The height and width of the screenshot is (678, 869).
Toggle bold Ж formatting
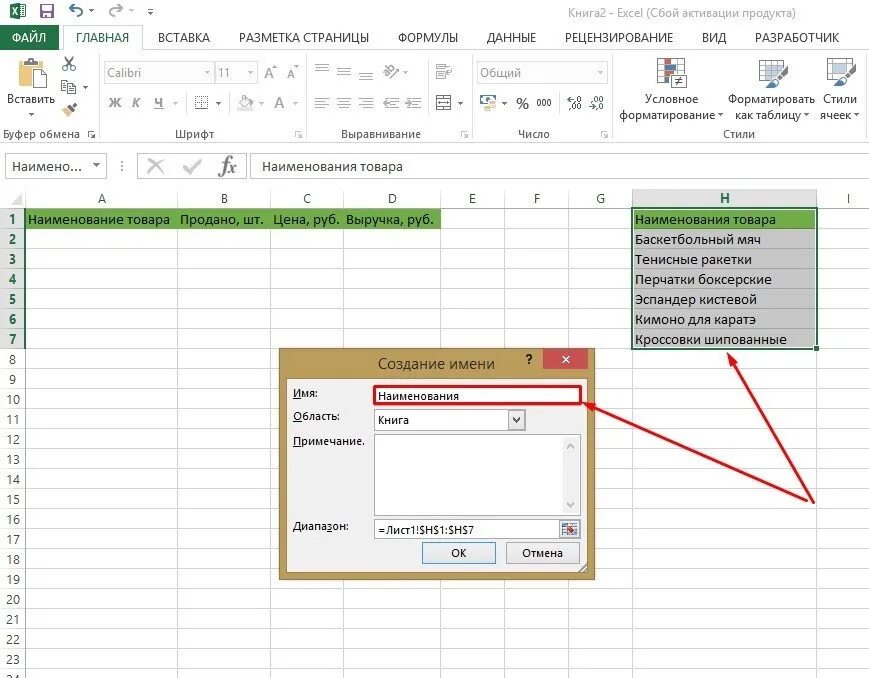(115, 103)
